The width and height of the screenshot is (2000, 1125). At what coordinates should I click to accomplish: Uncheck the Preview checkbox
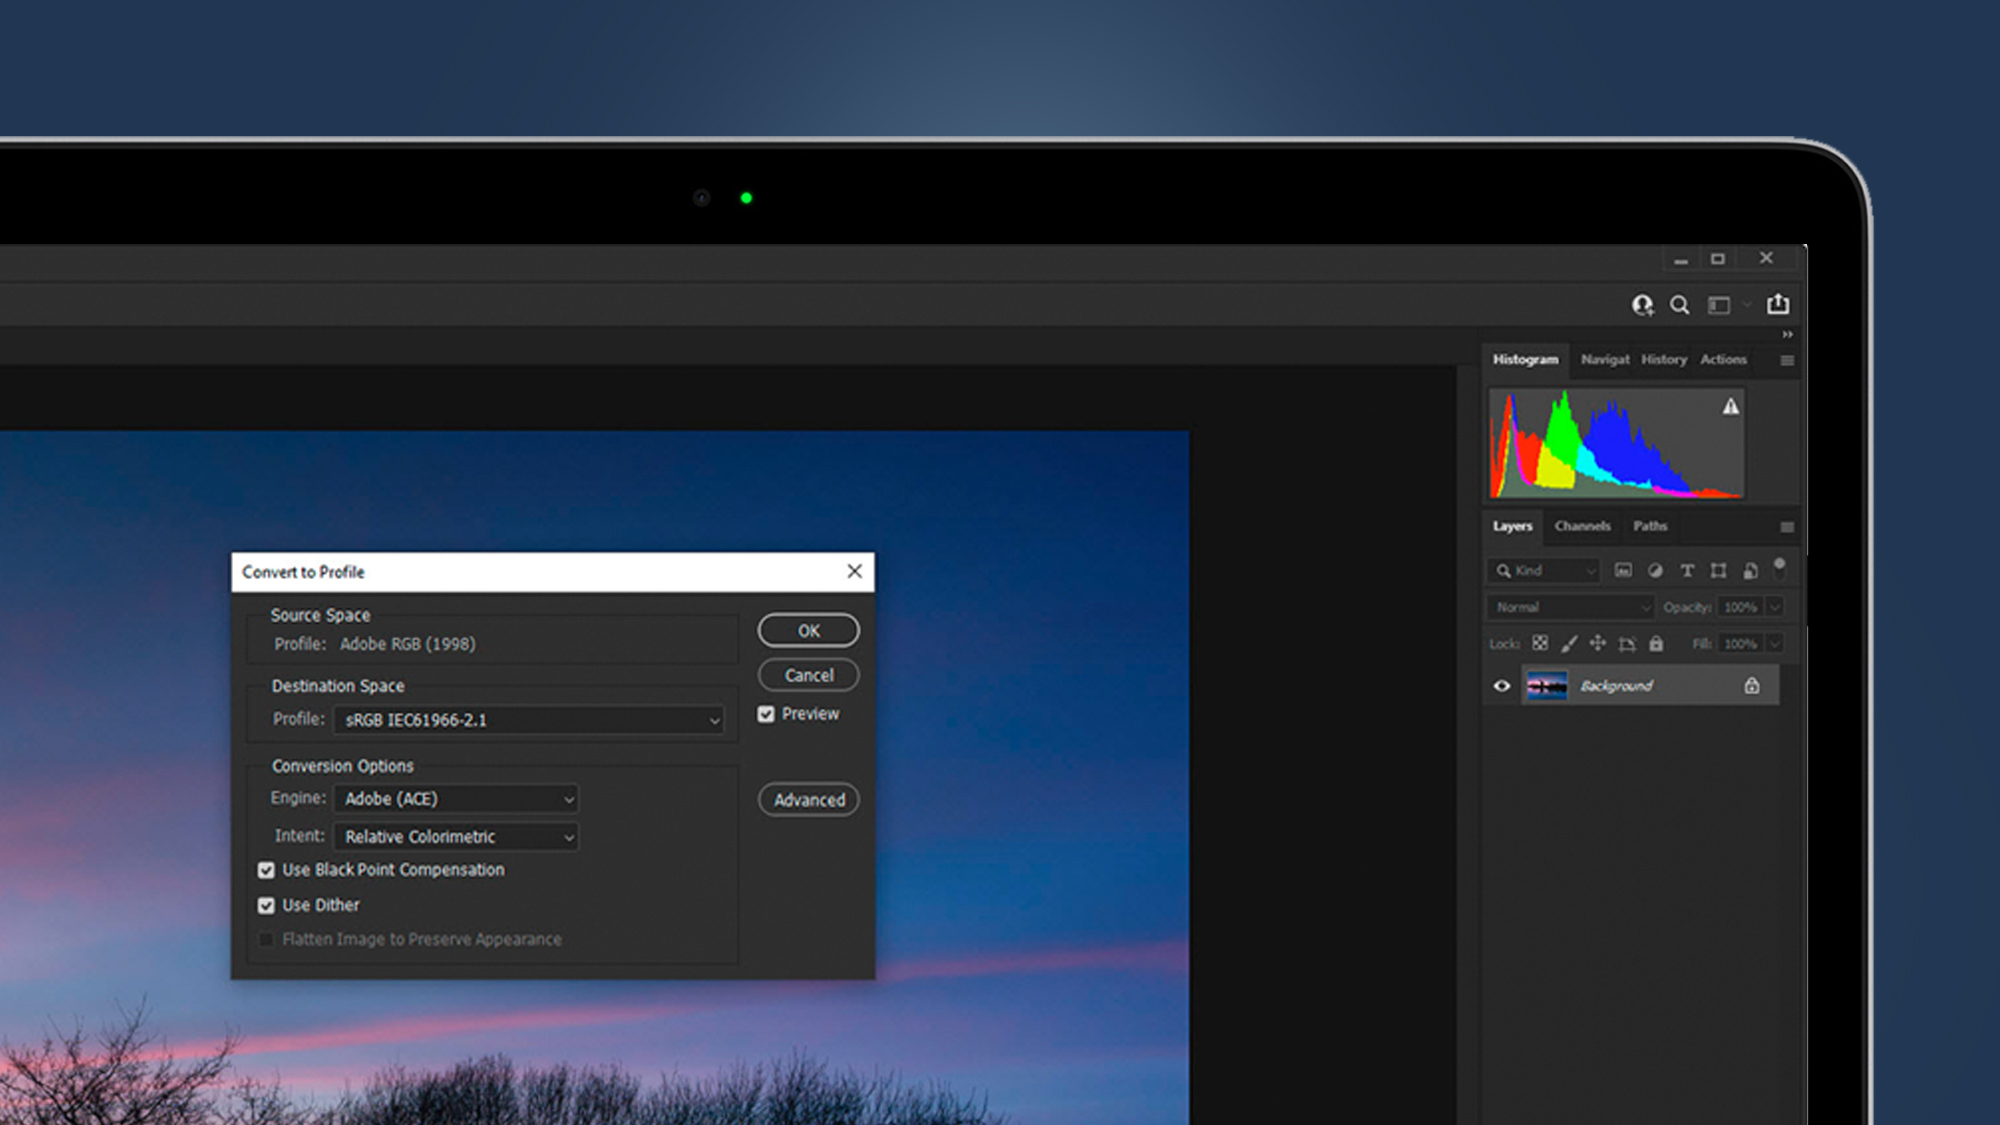coord(766,714)
